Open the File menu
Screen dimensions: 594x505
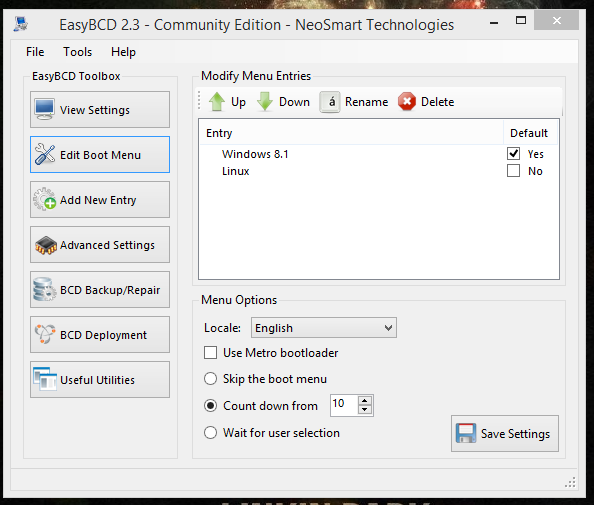35,52
